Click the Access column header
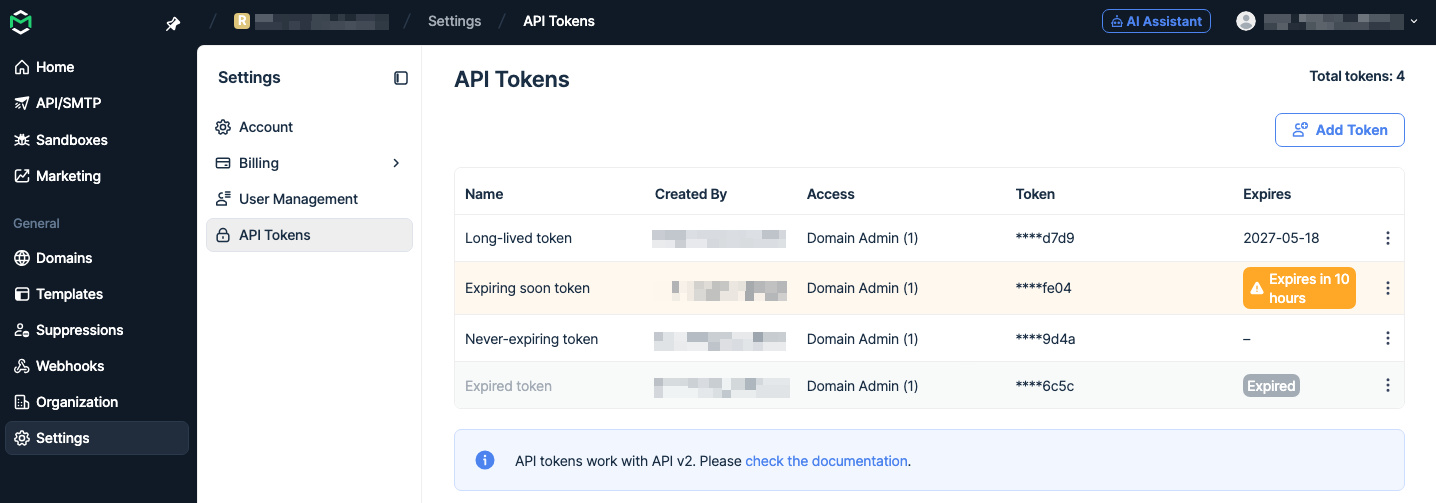This screenshot has height=503, width=1436. pyautogui.click(x=831, y=194)
